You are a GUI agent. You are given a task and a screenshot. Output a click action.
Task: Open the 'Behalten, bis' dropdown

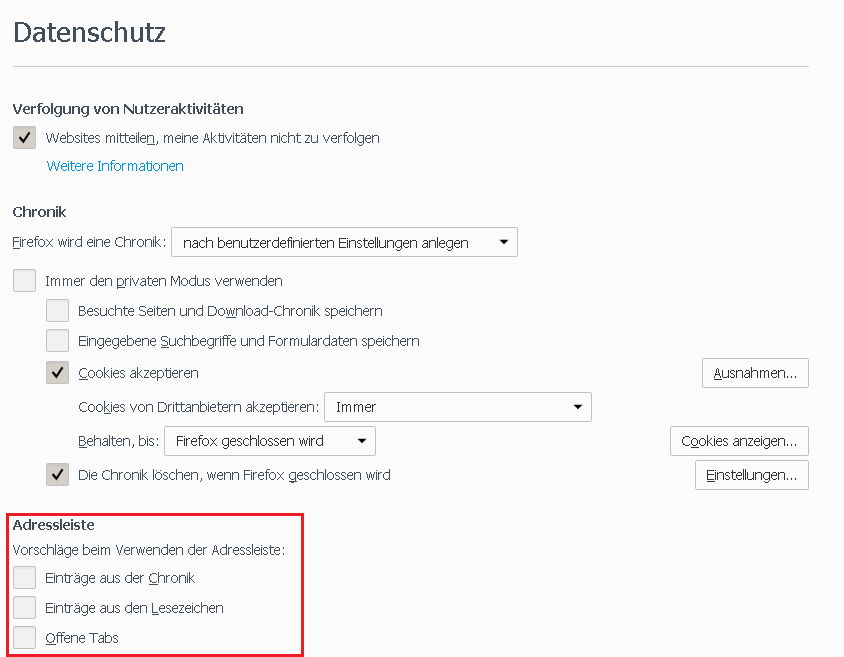[x=270, y=441]
